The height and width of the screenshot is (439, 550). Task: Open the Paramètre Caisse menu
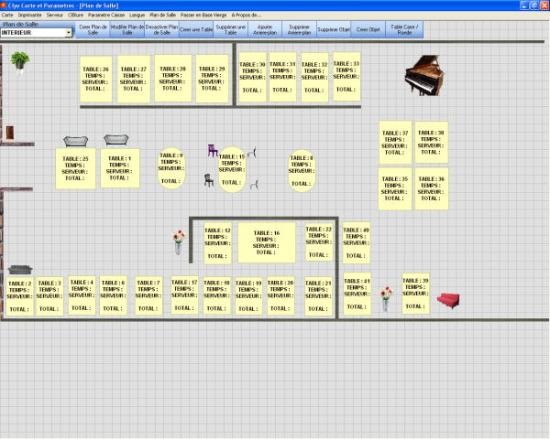pos(106,15)
